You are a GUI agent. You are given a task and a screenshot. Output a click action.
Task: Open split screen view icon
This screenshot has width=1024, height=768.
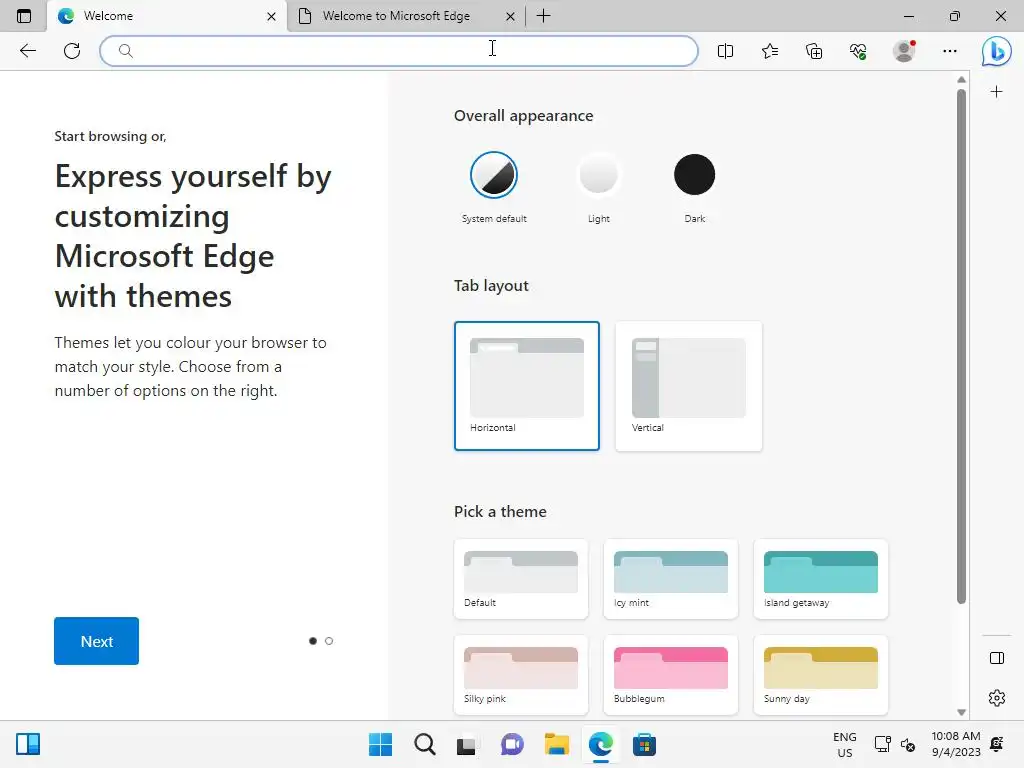[x=725, y=51]
